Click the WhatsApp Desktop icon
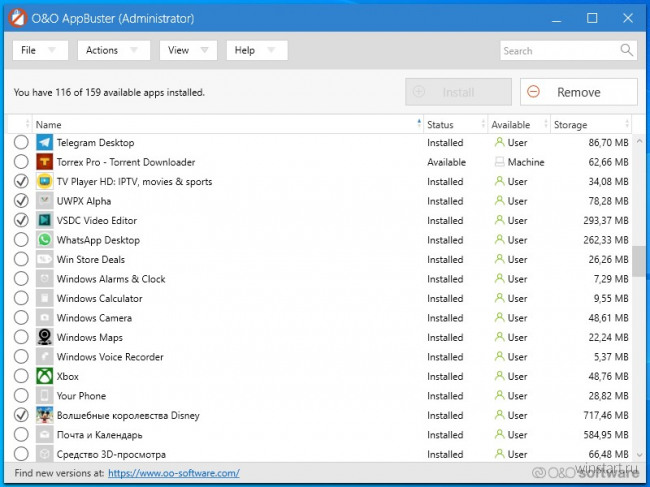The width and height of the screenshot is (650, 487). [x=44, y=240]
